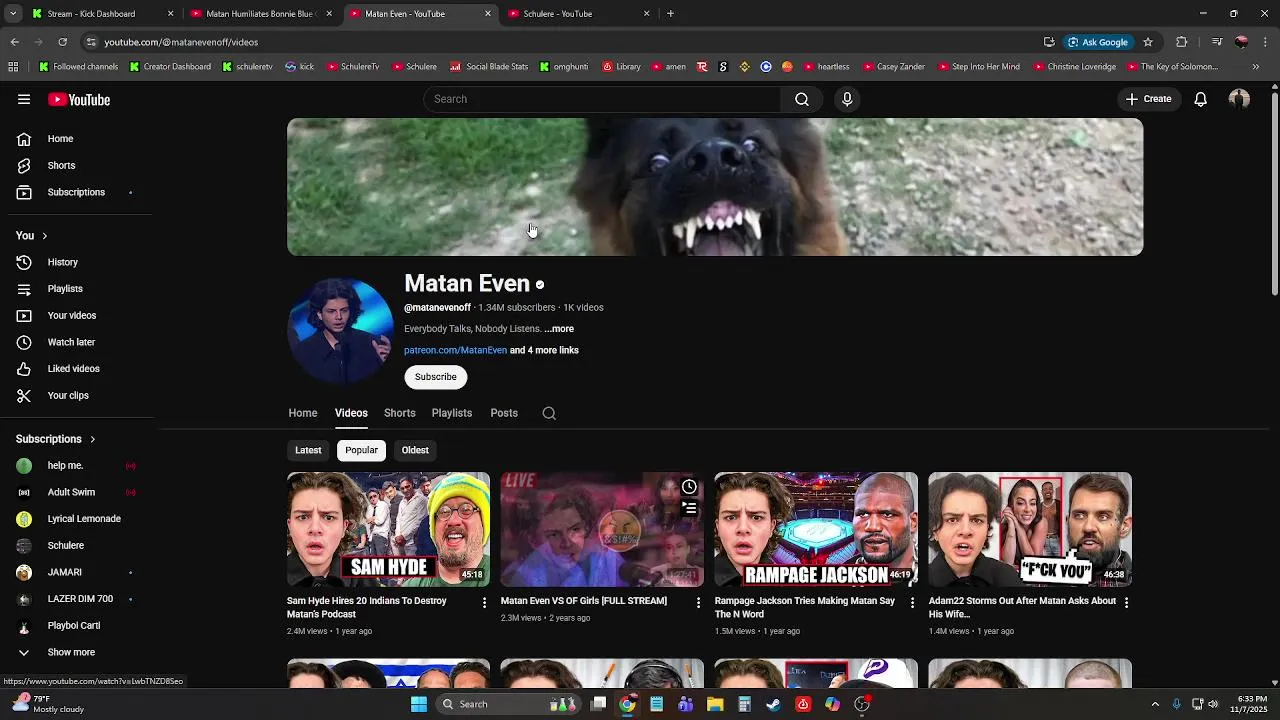Switch to Schulere - YouTube browser tab
Image resolution: width=1280 pixels, height=720 pixels.
[579, 14]
